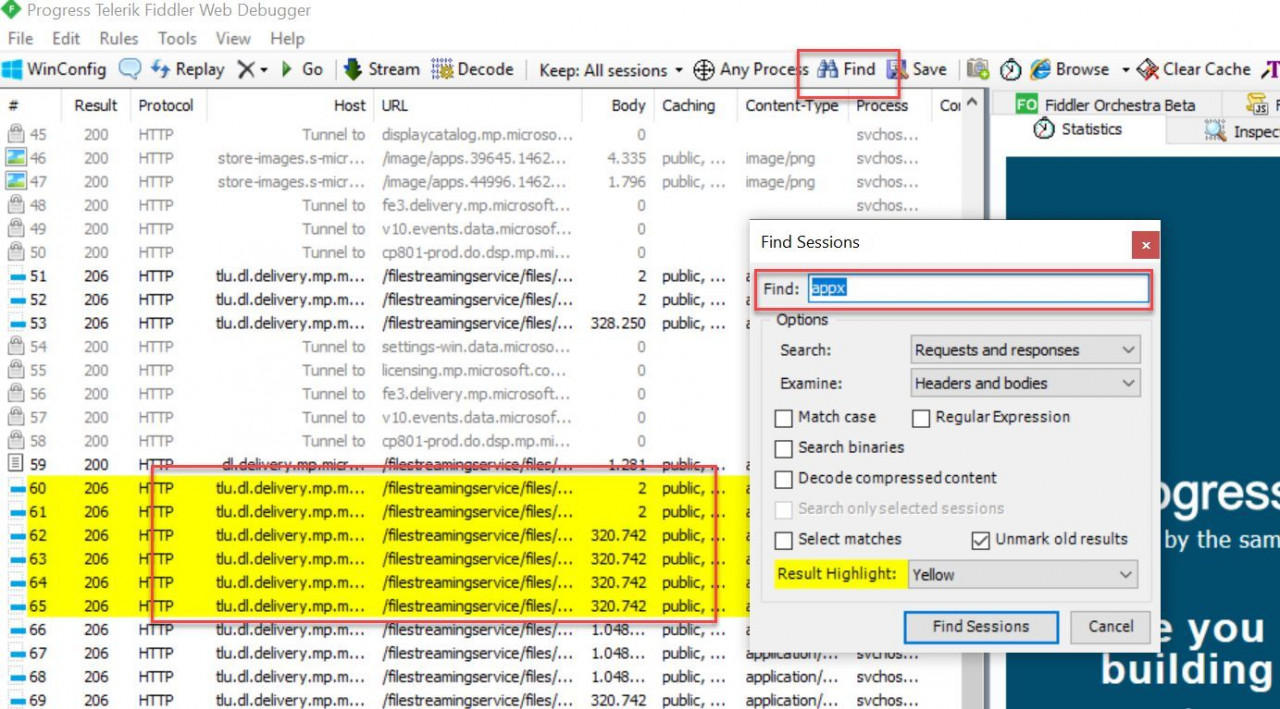Click the lock icon of session 45

point(15,134)
